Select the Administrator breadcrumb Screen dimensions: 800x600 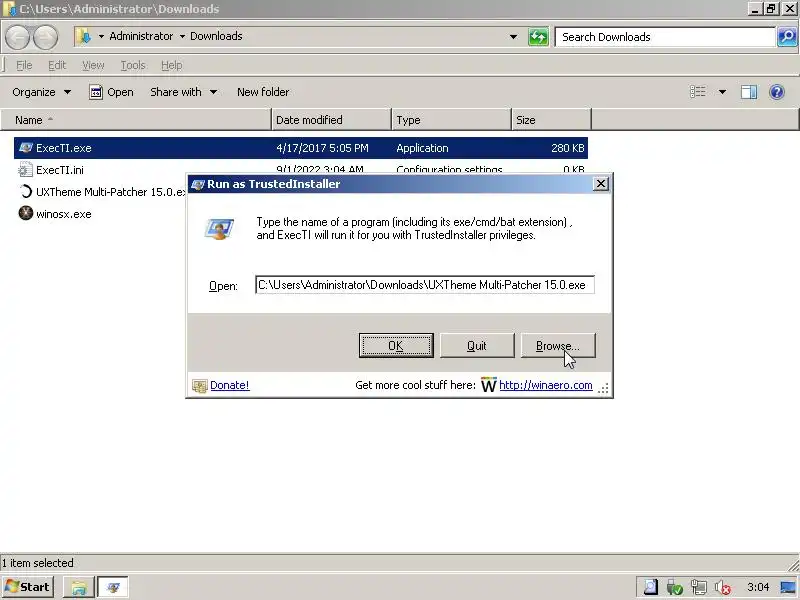pos(141,36)
